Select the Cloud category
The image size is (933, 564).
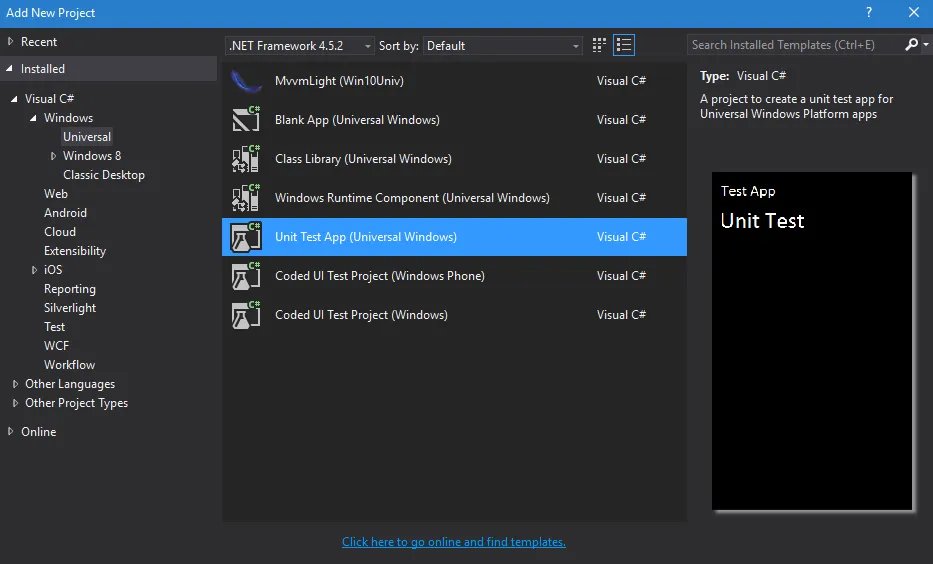tap(60, 232)
